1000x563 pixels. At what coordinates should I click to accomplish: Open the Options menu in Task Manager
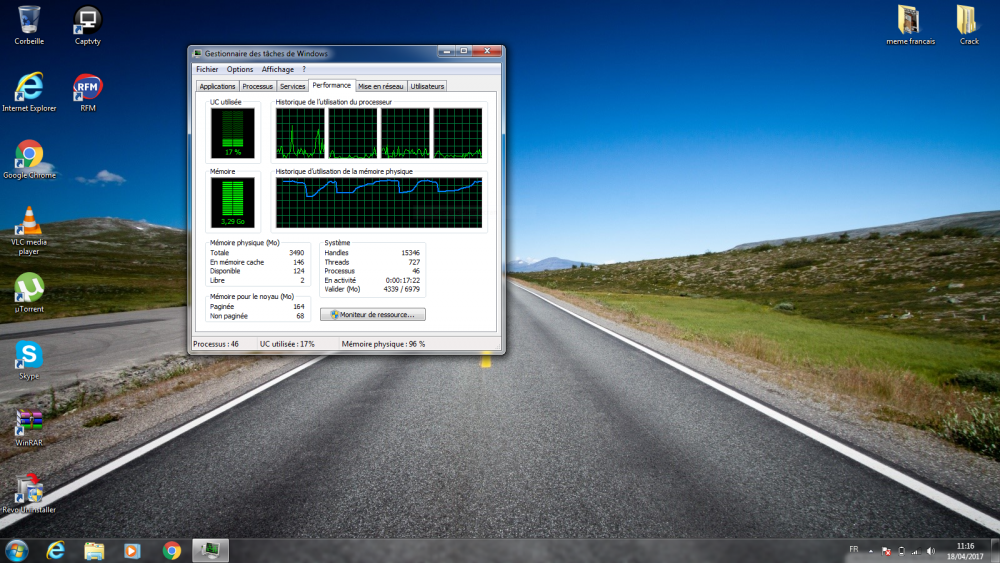click(240, 70)
